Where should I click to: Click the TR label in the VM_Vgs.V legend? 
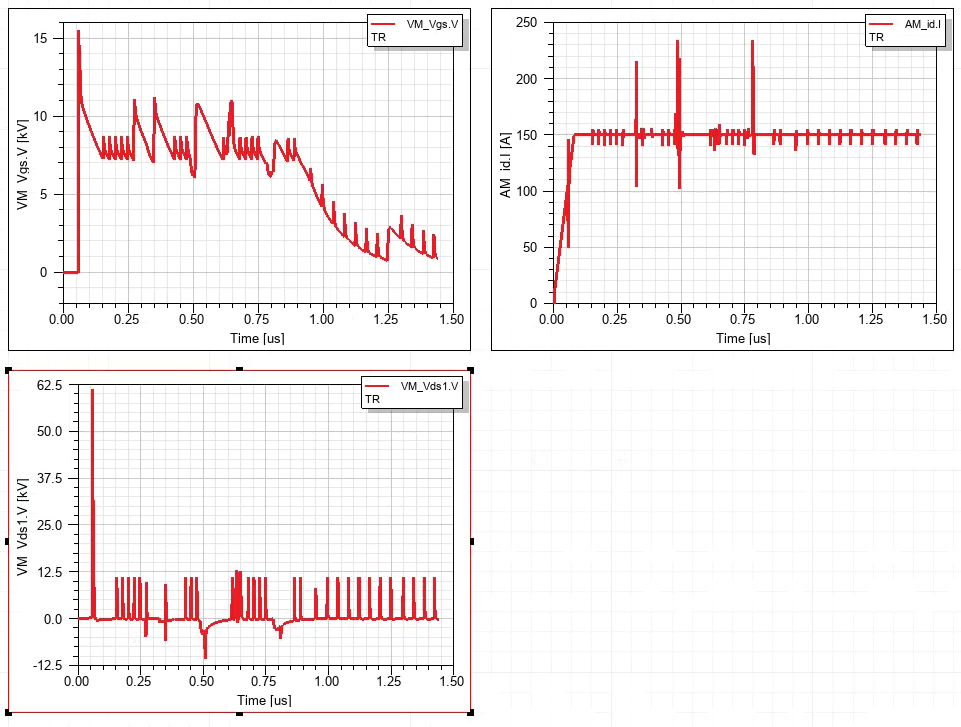(x=378, y=37)
